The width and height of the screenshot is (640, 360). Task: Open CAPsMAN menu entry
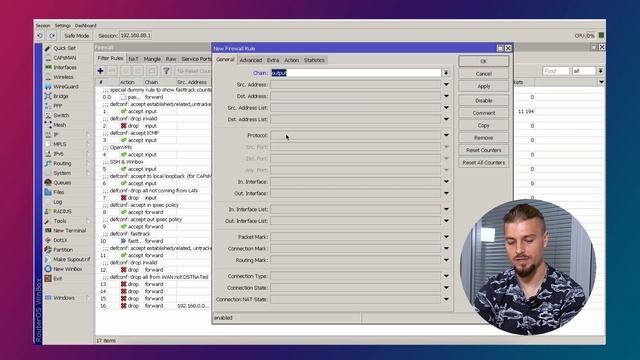coord(64,58)
